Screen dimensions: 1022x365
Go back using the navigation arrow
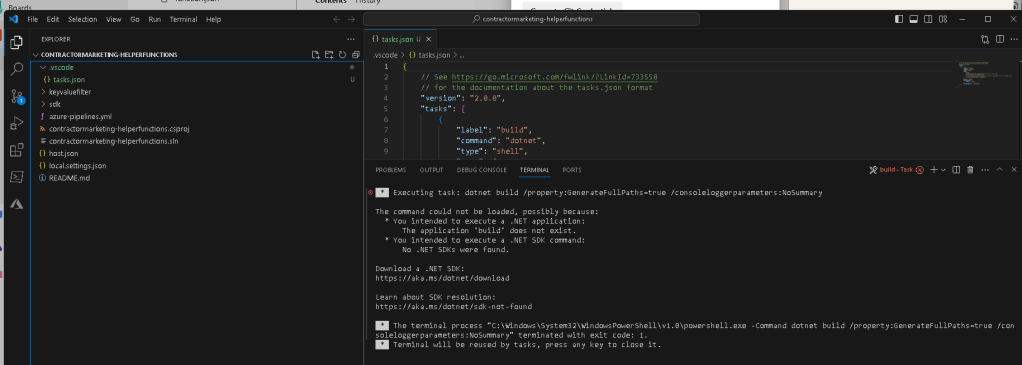[x=336, y=20]
